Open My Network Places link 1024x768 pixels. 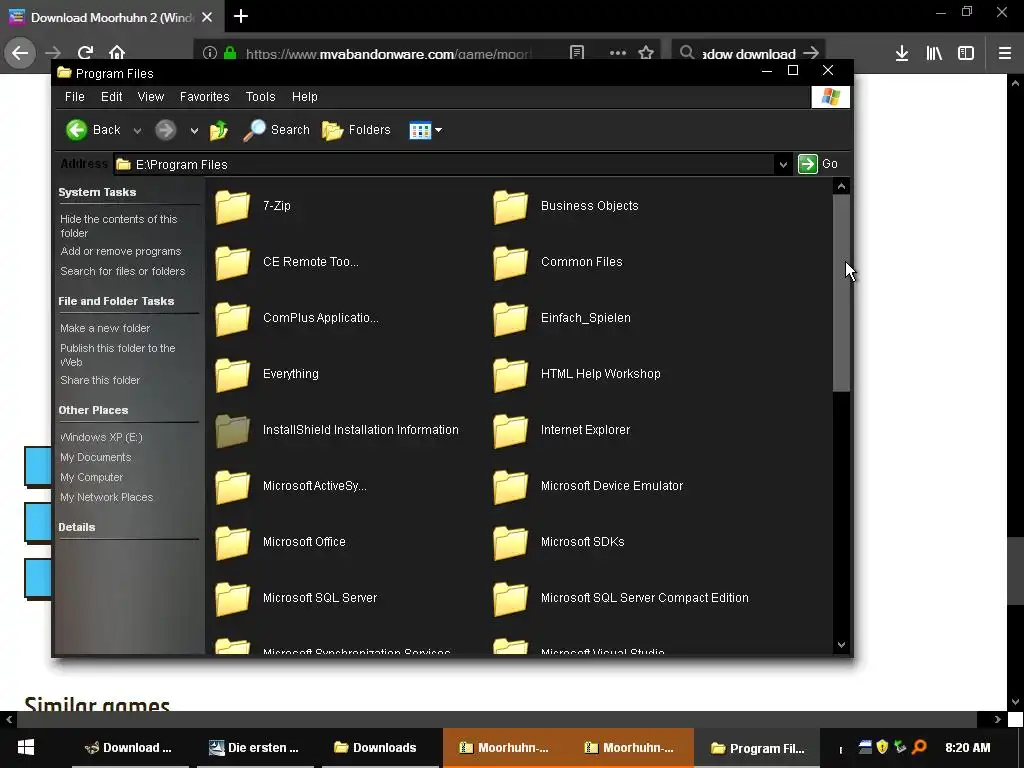[x=106, y=497]
